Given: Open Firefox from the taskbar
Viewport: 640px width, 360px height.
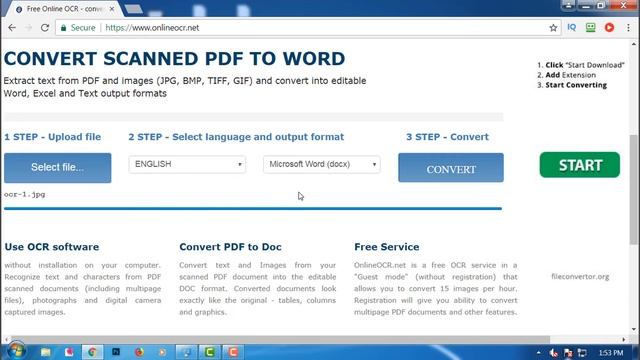Looking at the screenshot, I should [139, 352].
